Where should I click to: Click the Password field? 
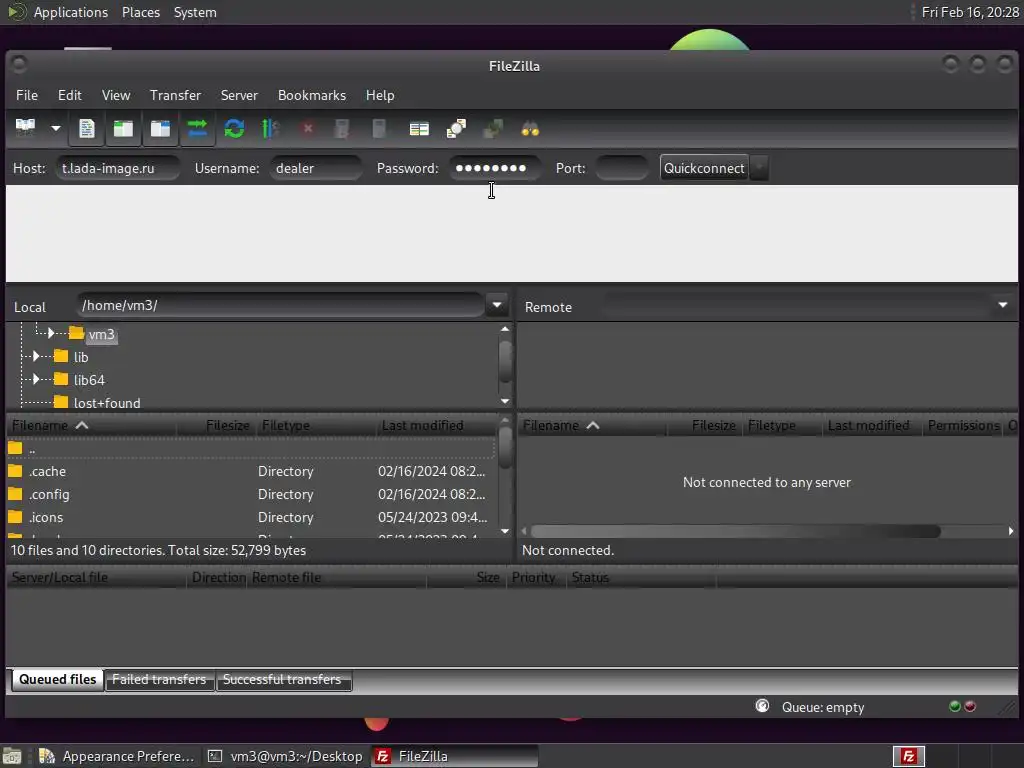(494, 168)
